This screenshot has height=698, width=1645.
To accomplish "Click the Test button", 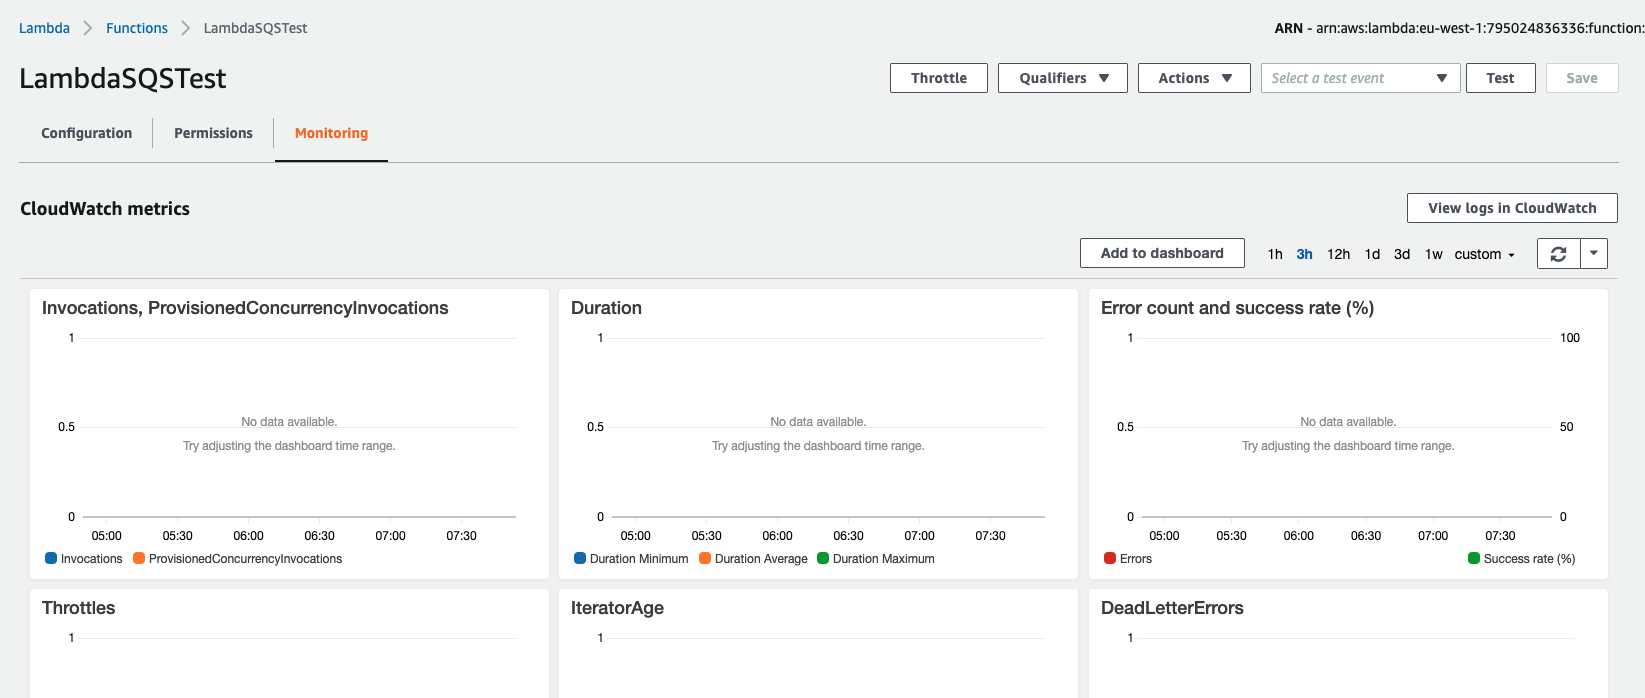I will tap(1500, 78).
